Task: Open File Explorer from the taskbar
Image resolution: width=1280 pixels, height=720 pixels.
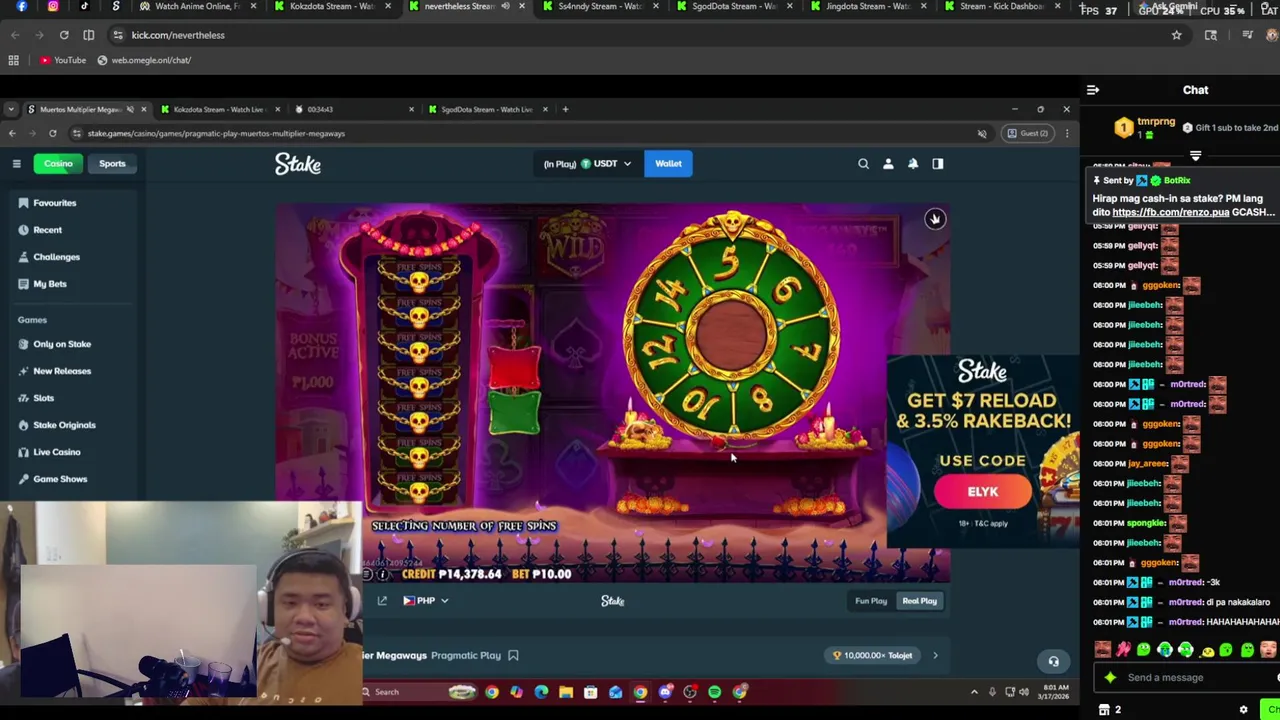Action: (566, 692)
